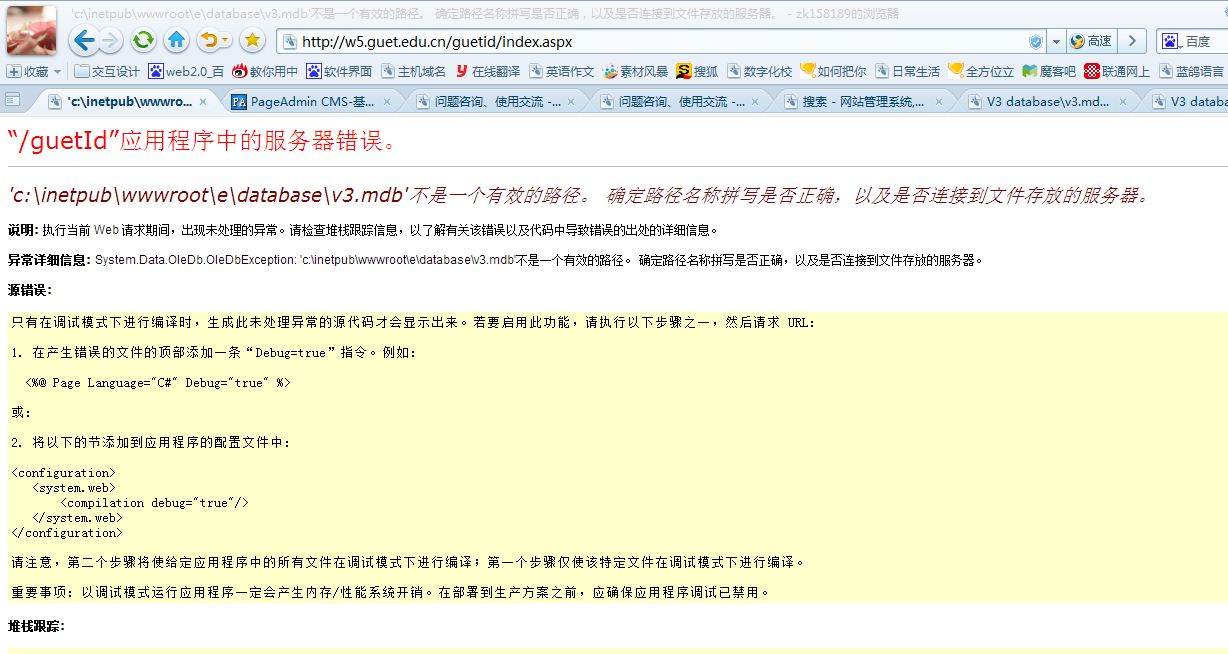
Task: Close the first V3 database\v3.mdb tab
Action: 1123,101
